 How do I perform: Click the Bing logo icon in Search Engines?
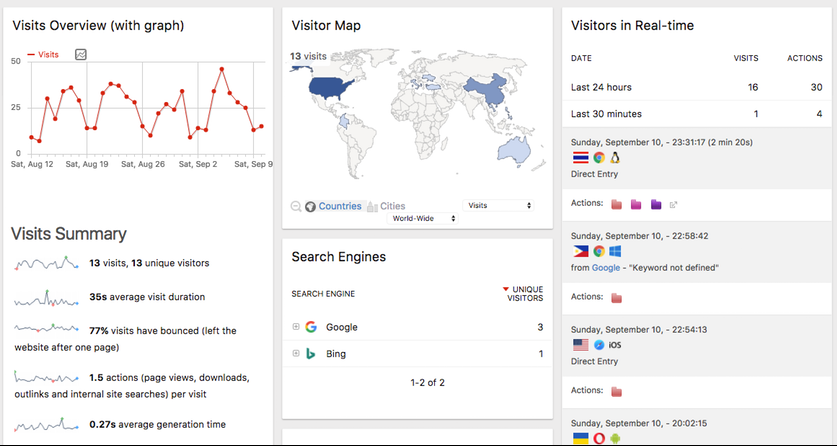311,354
